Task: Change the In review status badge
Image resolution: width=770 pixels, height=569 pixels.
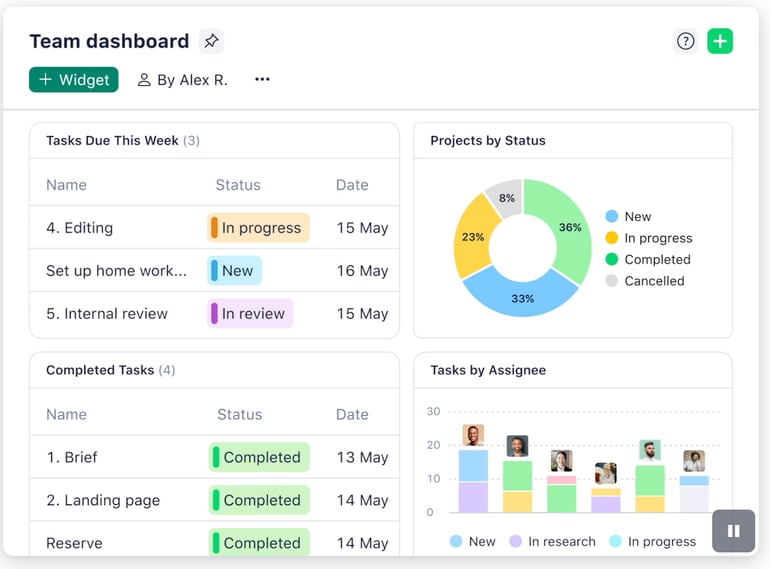Action: (250, 313)
